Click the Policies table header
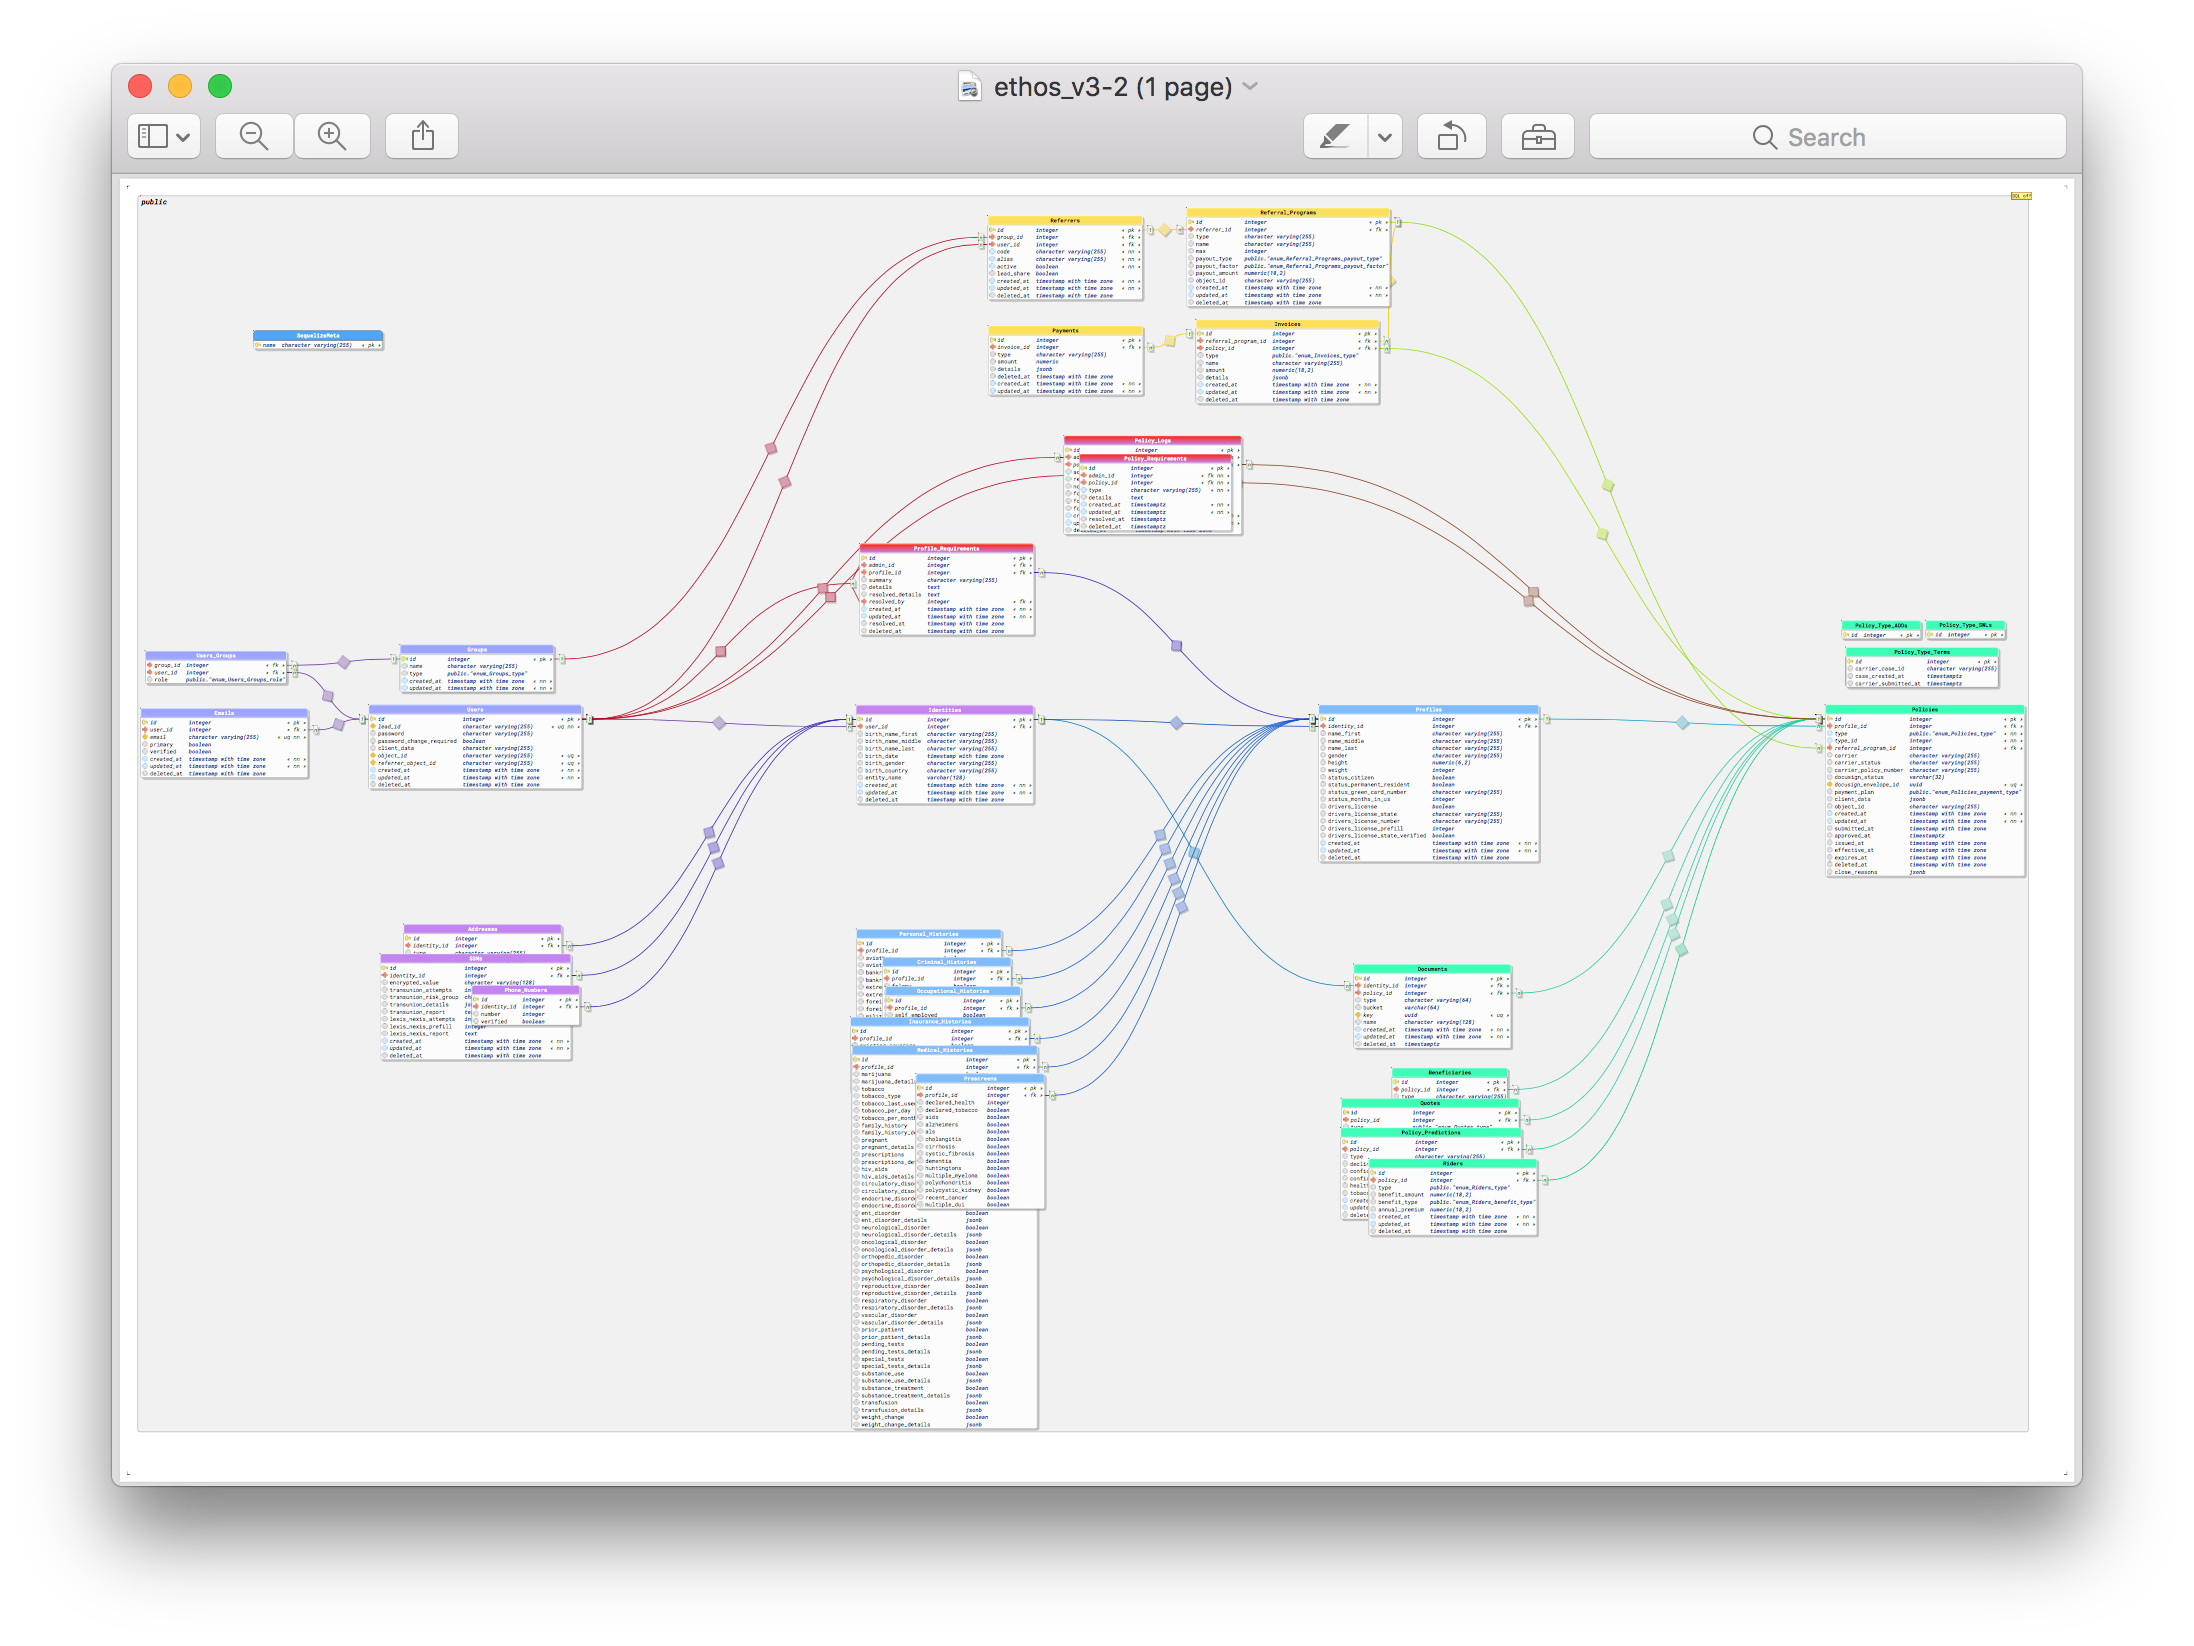Image resolution: width=2194 pixels, height=1646 pixels. 1924,709
